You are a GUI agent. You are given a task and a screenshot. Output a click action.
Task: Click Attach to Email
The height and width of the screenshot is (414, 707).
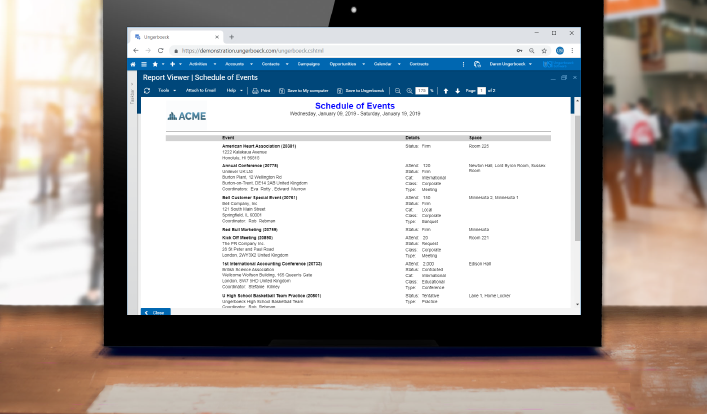(x=201, y=90)
